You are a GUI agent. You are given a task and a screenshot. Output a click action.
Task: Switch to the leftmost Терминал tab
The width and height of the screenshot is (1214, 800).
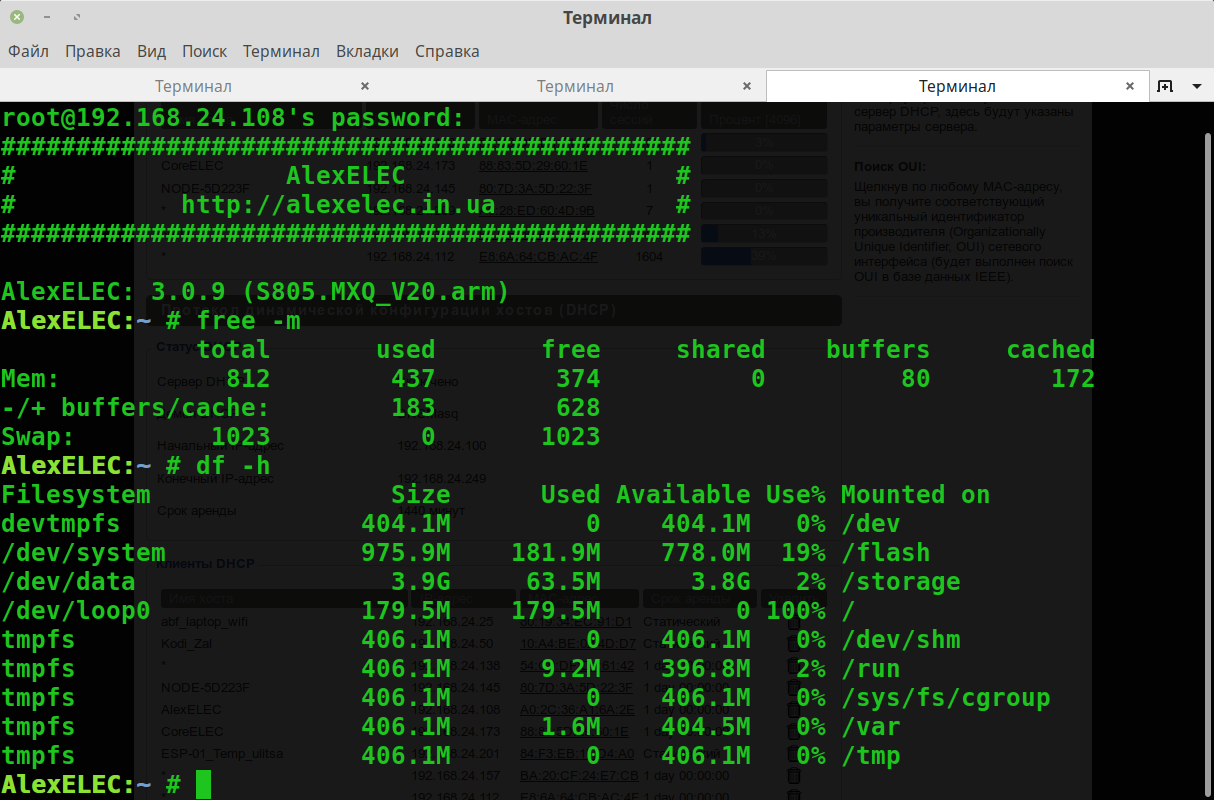coord(193,86)
